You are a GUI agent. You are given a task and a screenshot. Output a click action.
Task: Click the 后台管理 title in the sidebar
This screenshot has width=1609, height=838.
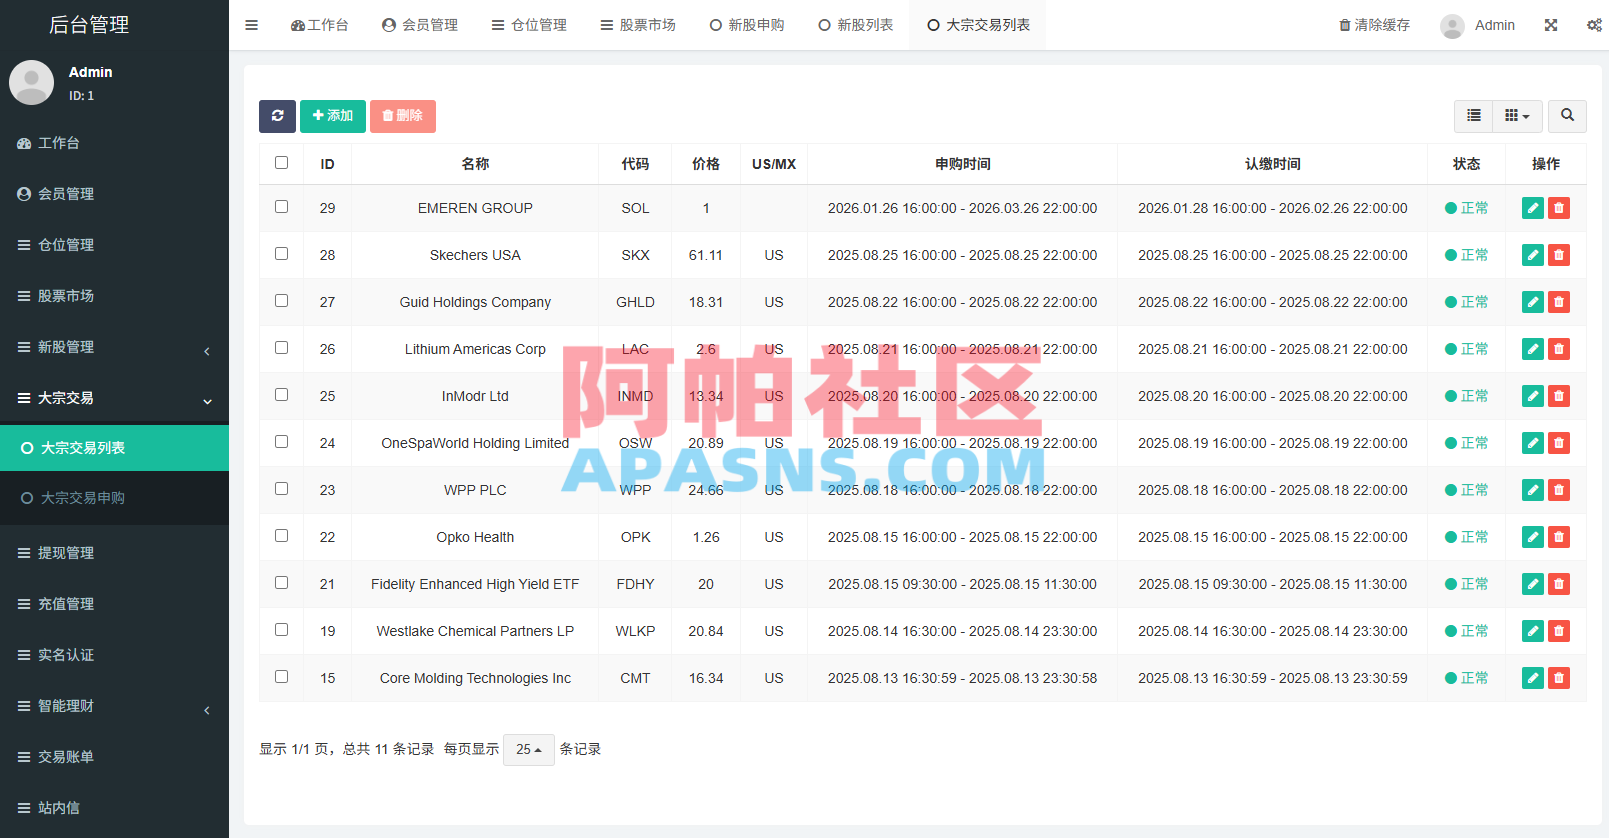89,25
